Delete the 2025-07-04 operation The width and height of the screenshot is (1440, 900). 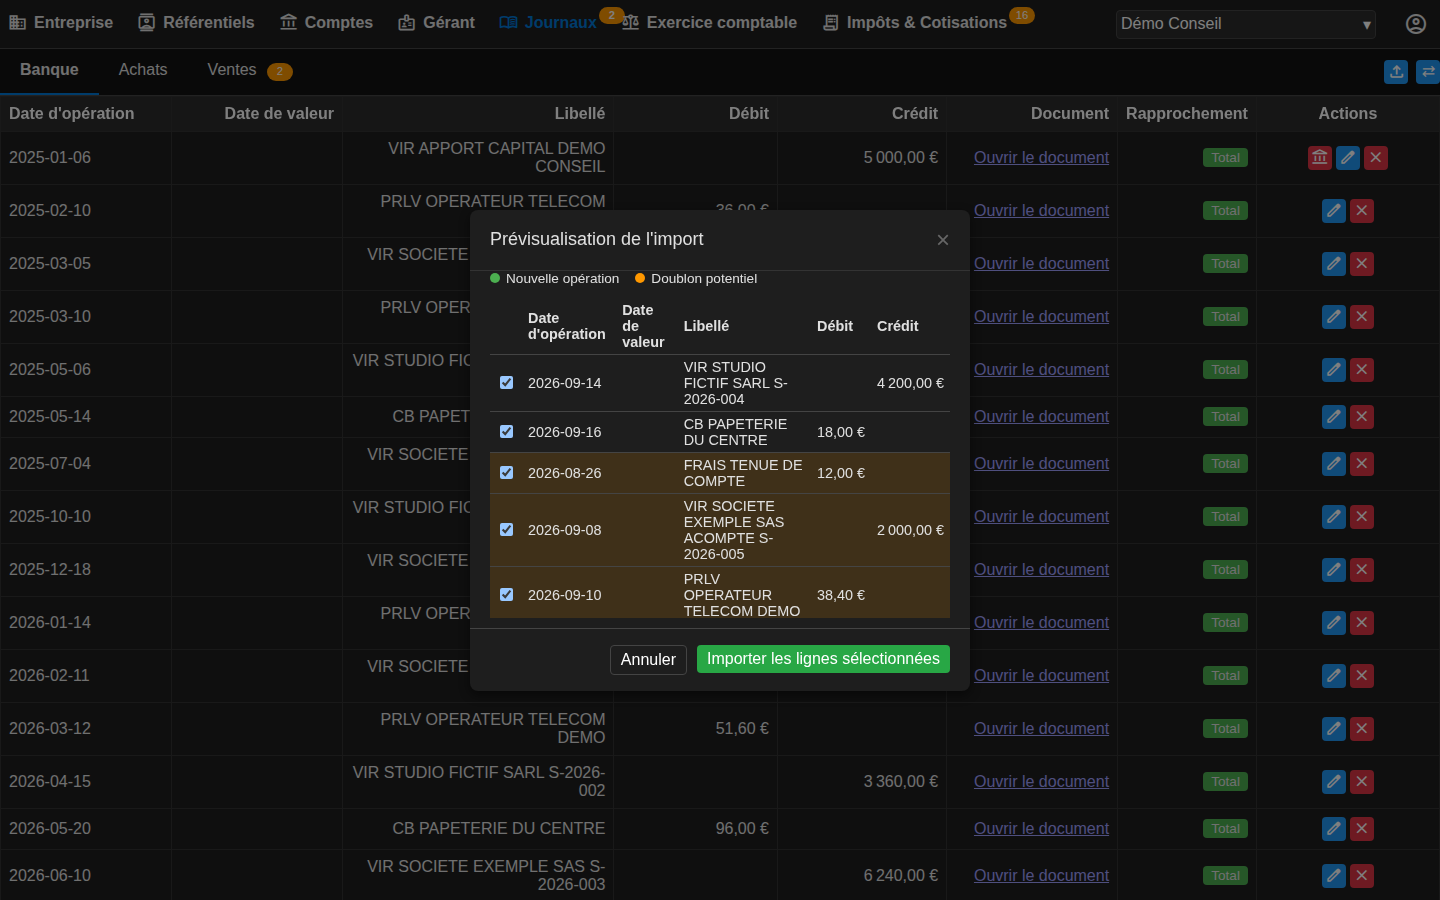tap(1362, 464)
